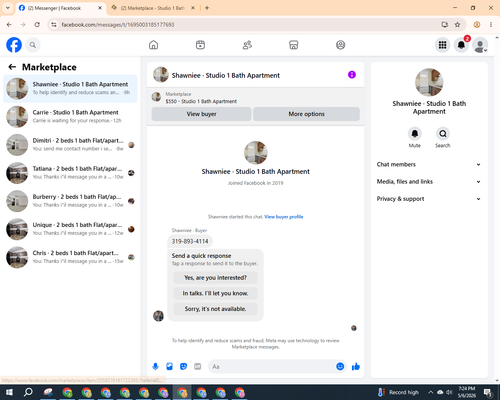Send quick reply 'Sorry, it's not available.'
The image size is (500, 400).
pos(215,309)
